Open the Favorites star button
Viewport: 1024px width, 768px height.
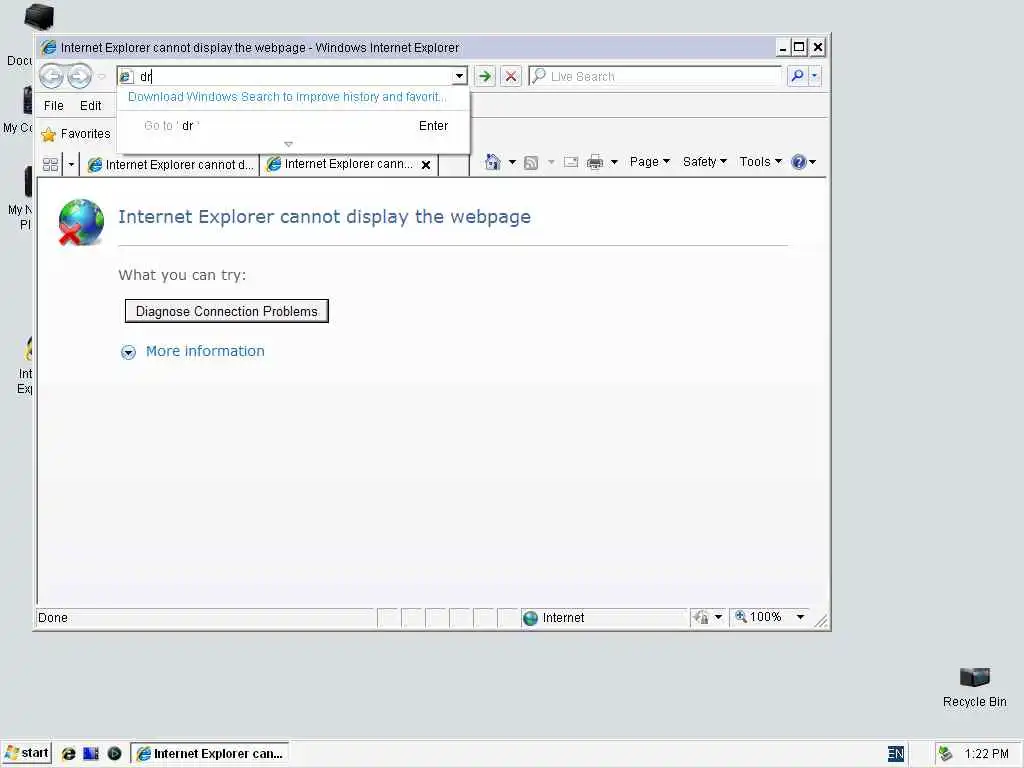(x=76, y=134)
